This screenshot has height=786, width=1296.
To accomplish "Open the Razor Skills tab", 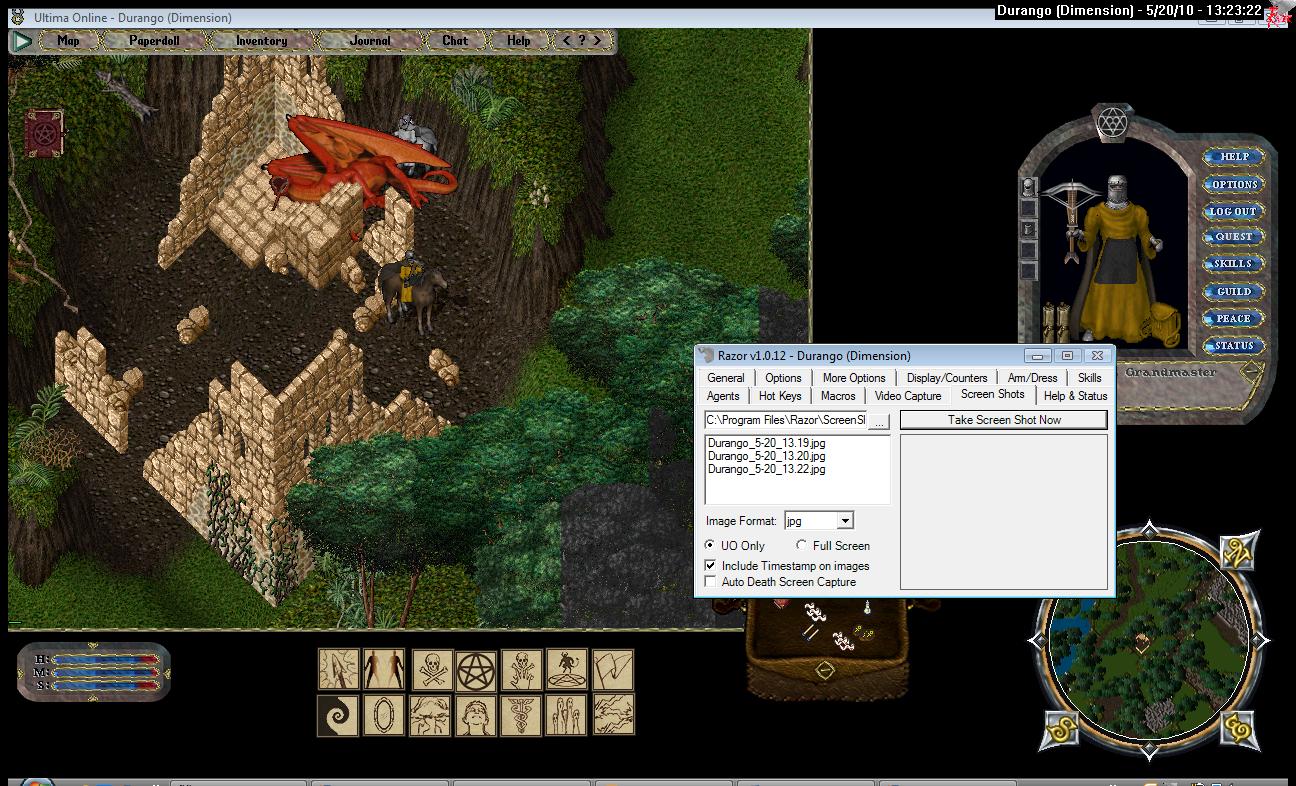I will point(1089,378).
